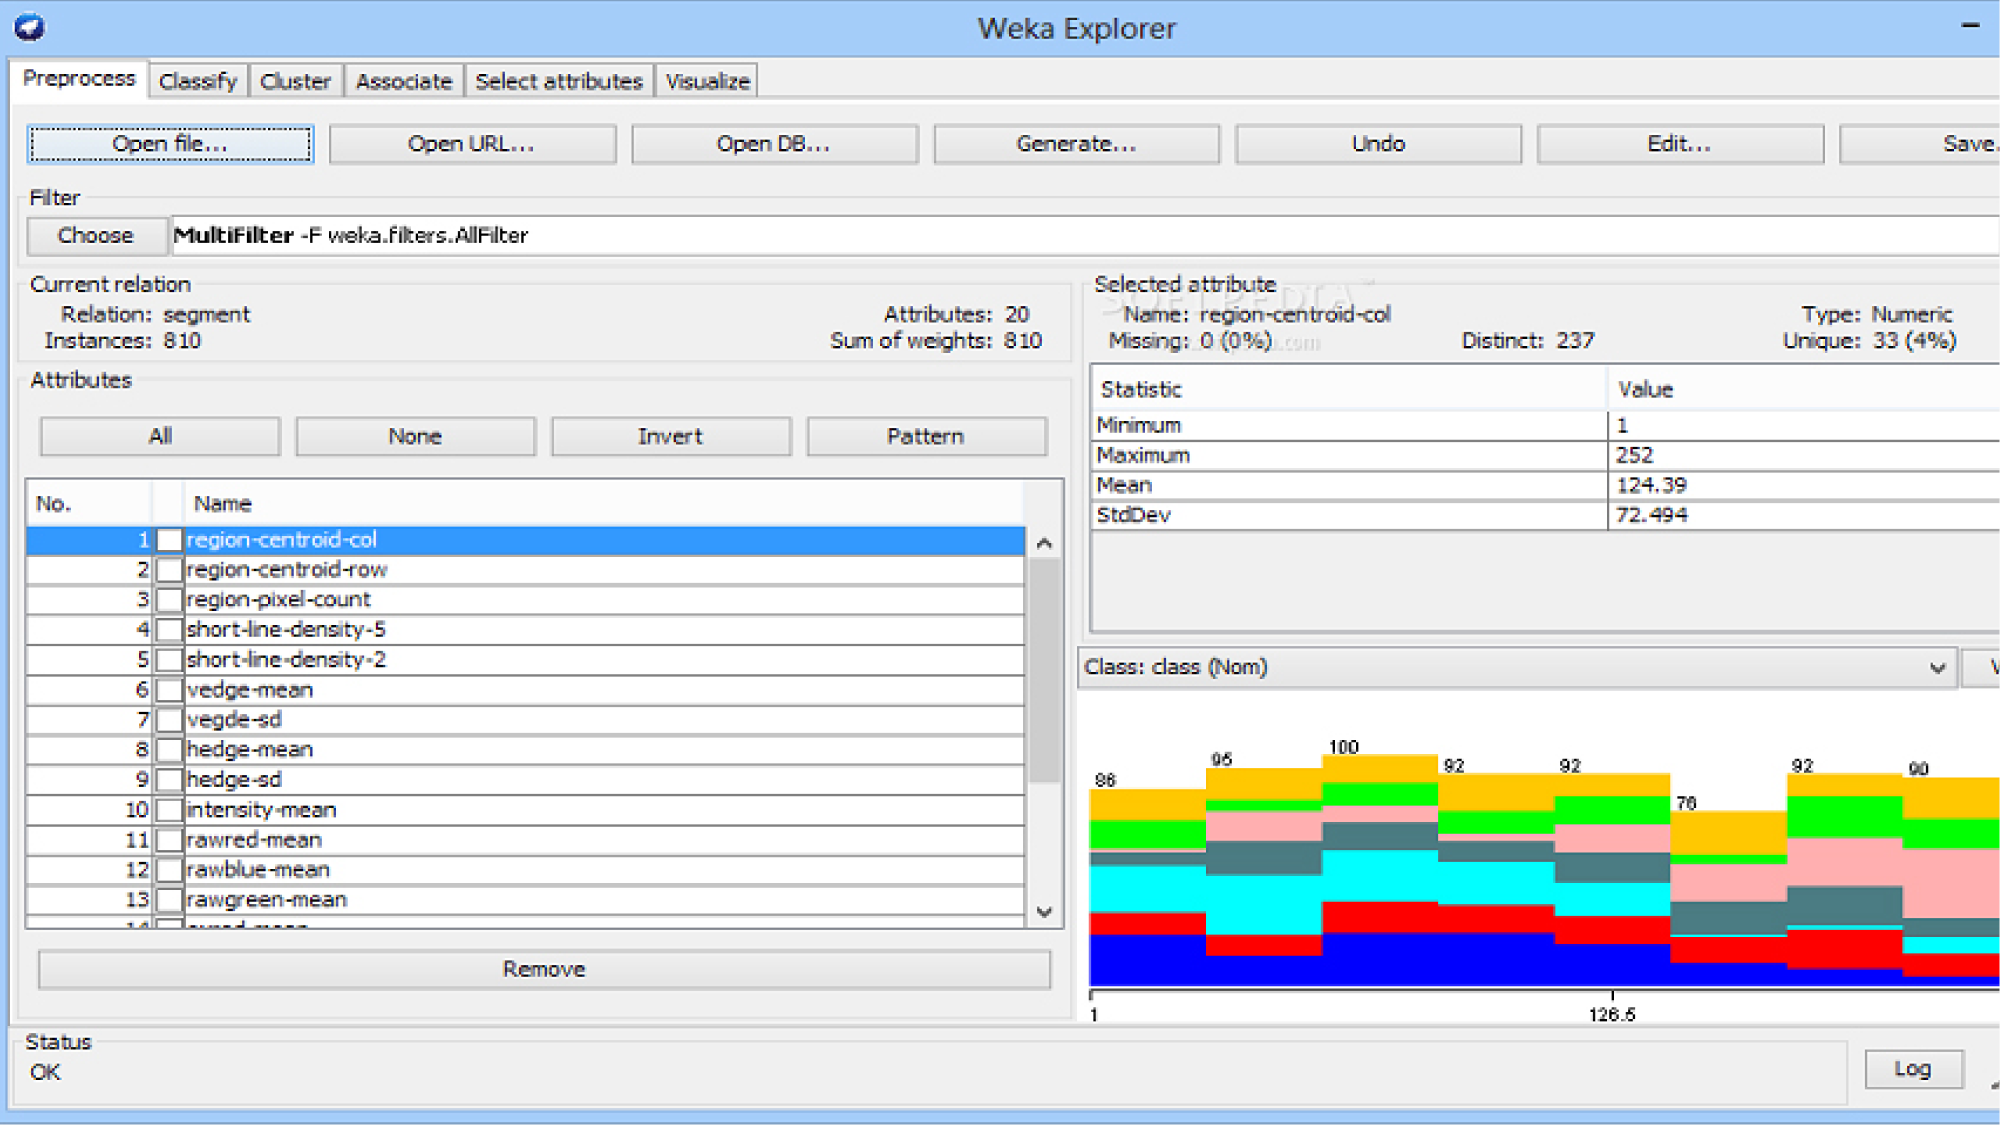This screenshot has width=2000, height=1126.
Task: Expand the Class: class (Nom) dropdown
Action: click(x=1936, y=667)
